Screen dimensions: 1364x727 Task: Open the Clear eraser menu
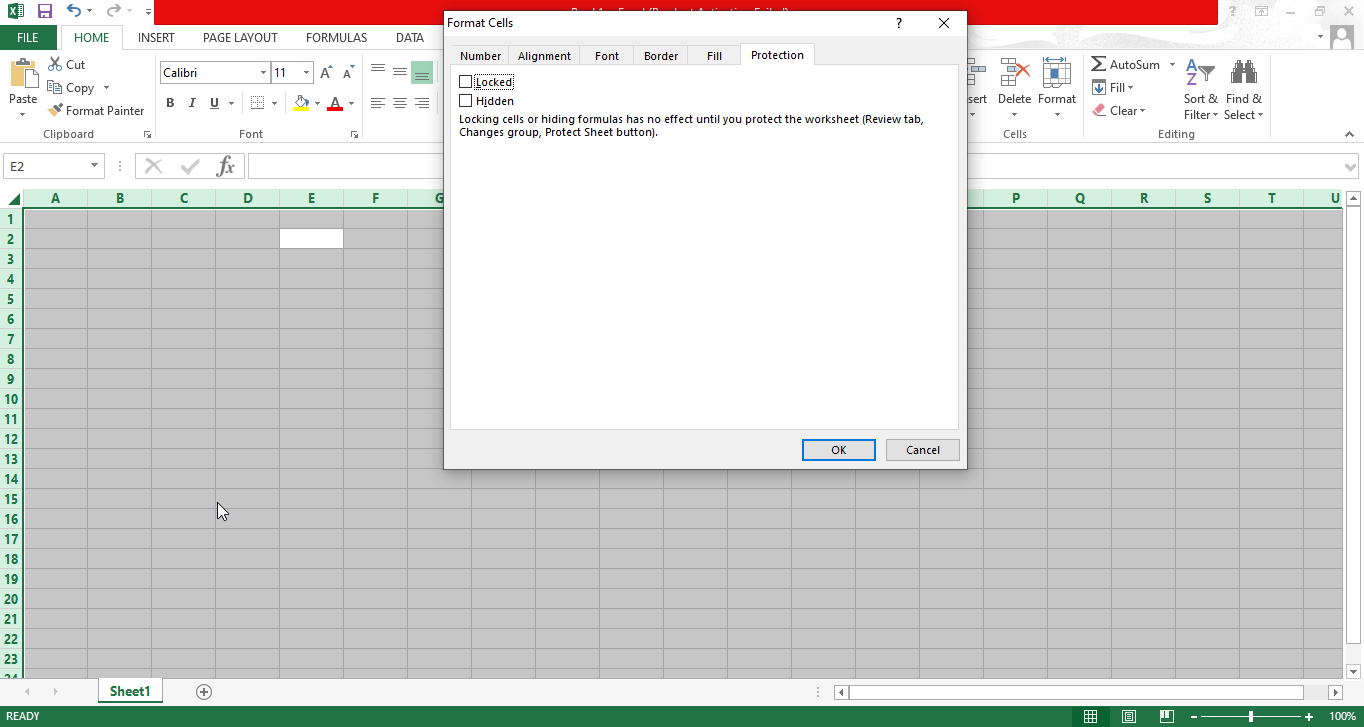(1119, 110)
